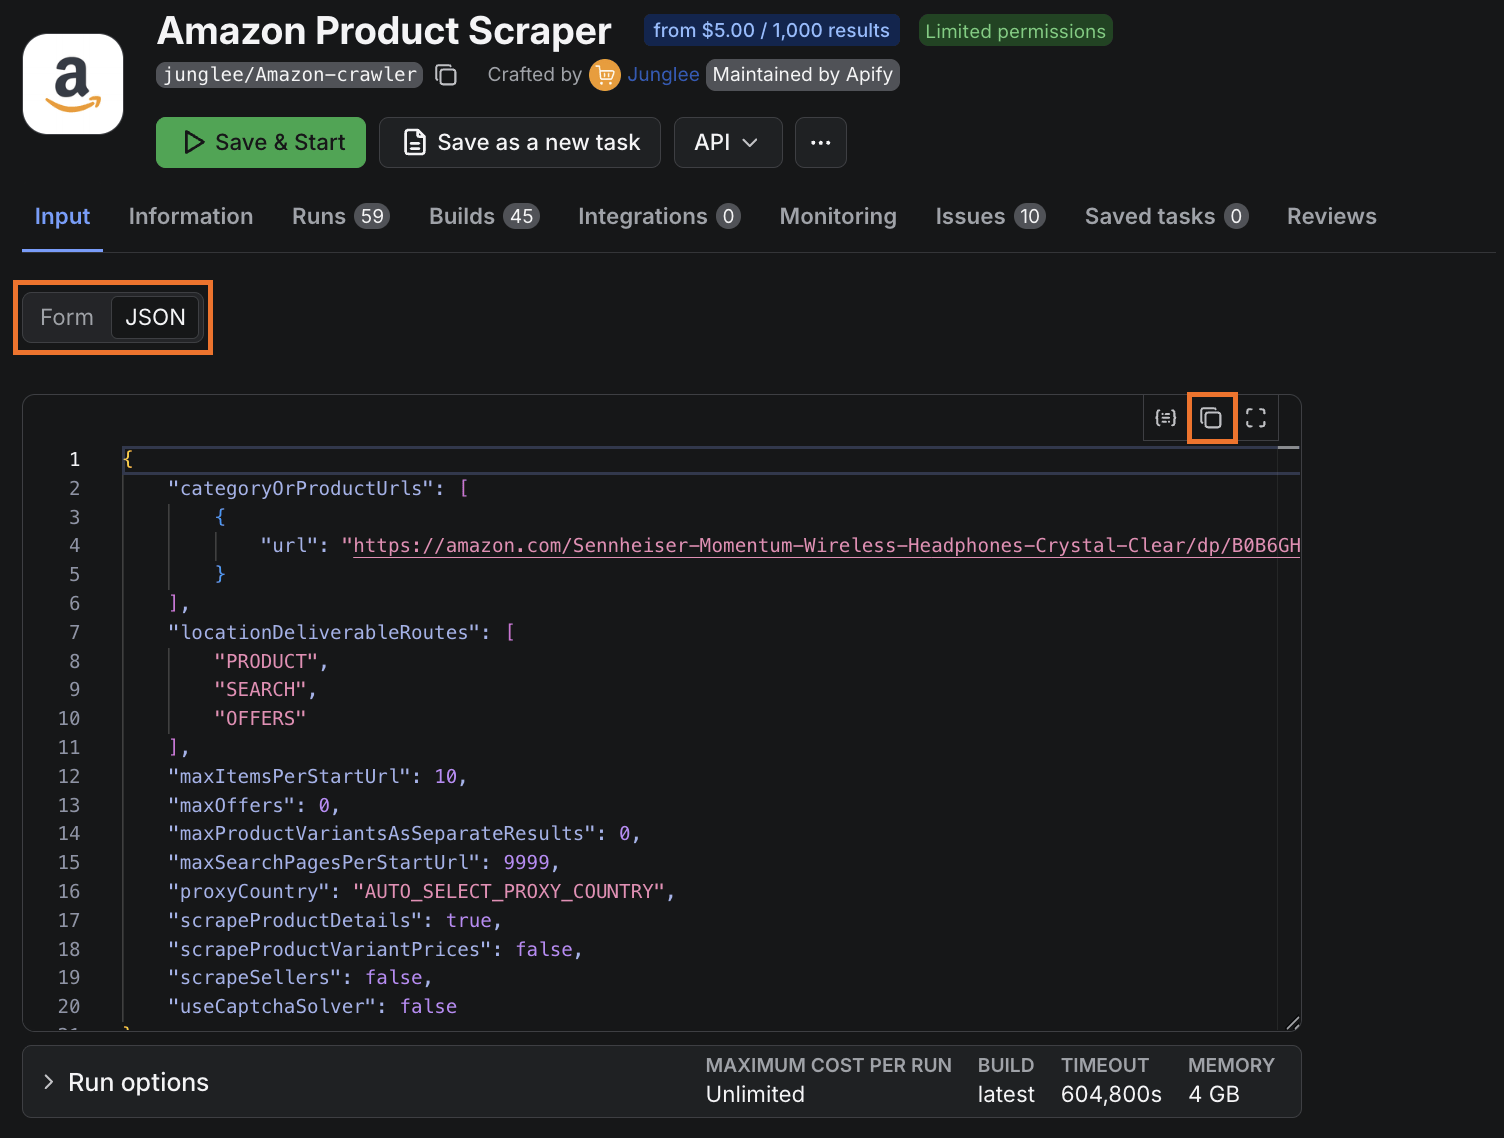Screen dimensions: 1504x1138
Task: Click the "SEARCH" value in the editor
Action: 261,690
